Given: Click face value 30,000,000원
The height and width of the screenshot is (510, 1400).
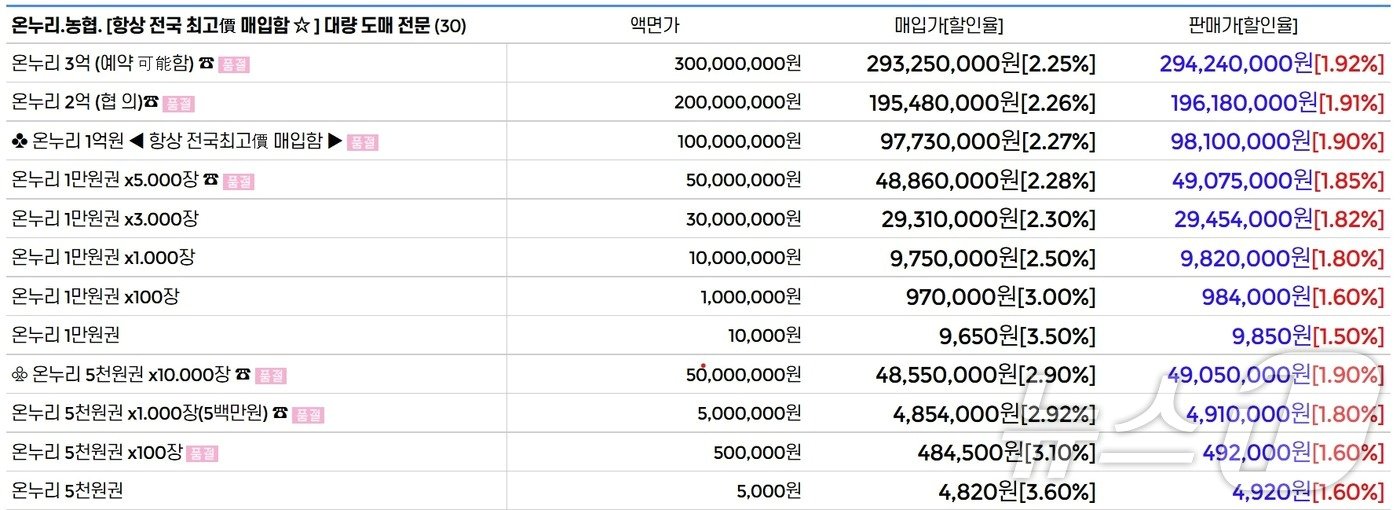Looking at the screenshot, I should tap(743, 220).
